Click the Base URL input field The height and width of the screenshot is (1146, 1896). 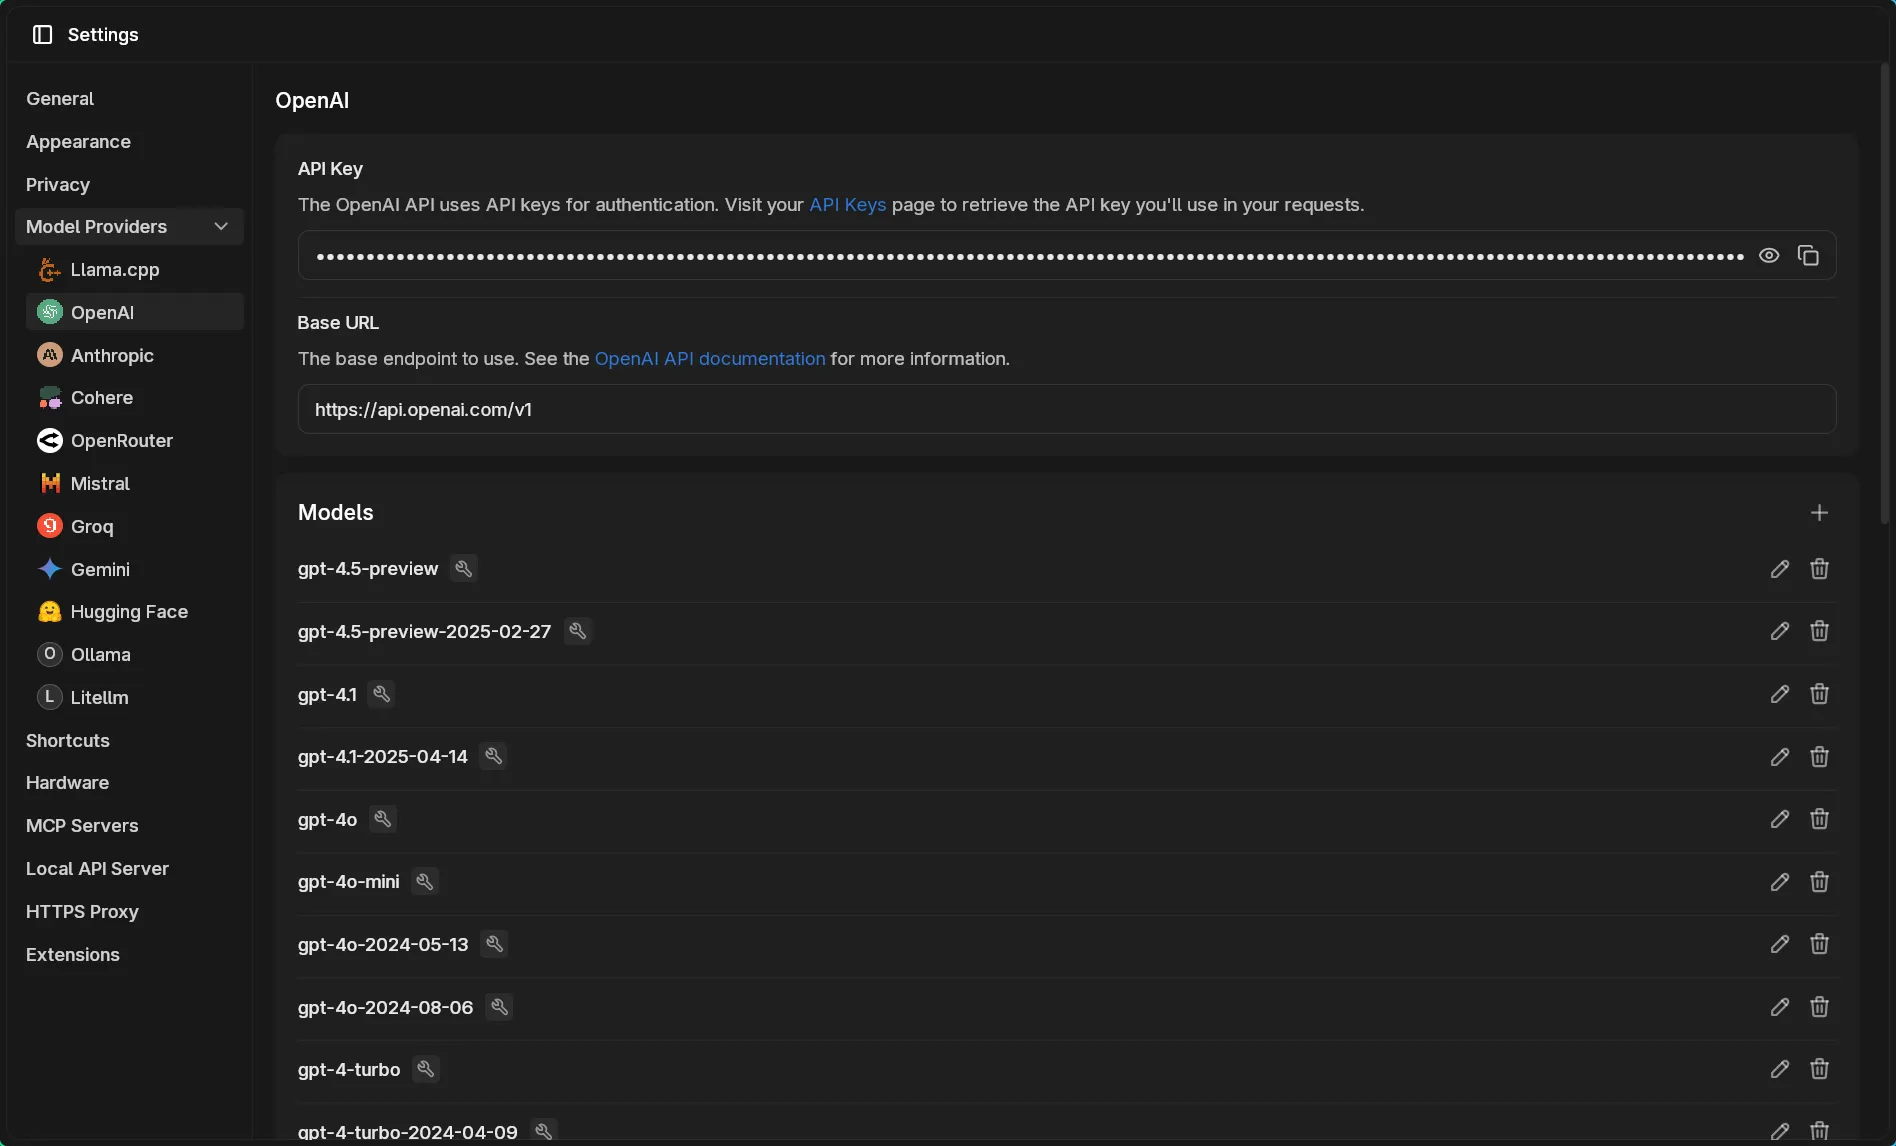[x=1066, y=408]
